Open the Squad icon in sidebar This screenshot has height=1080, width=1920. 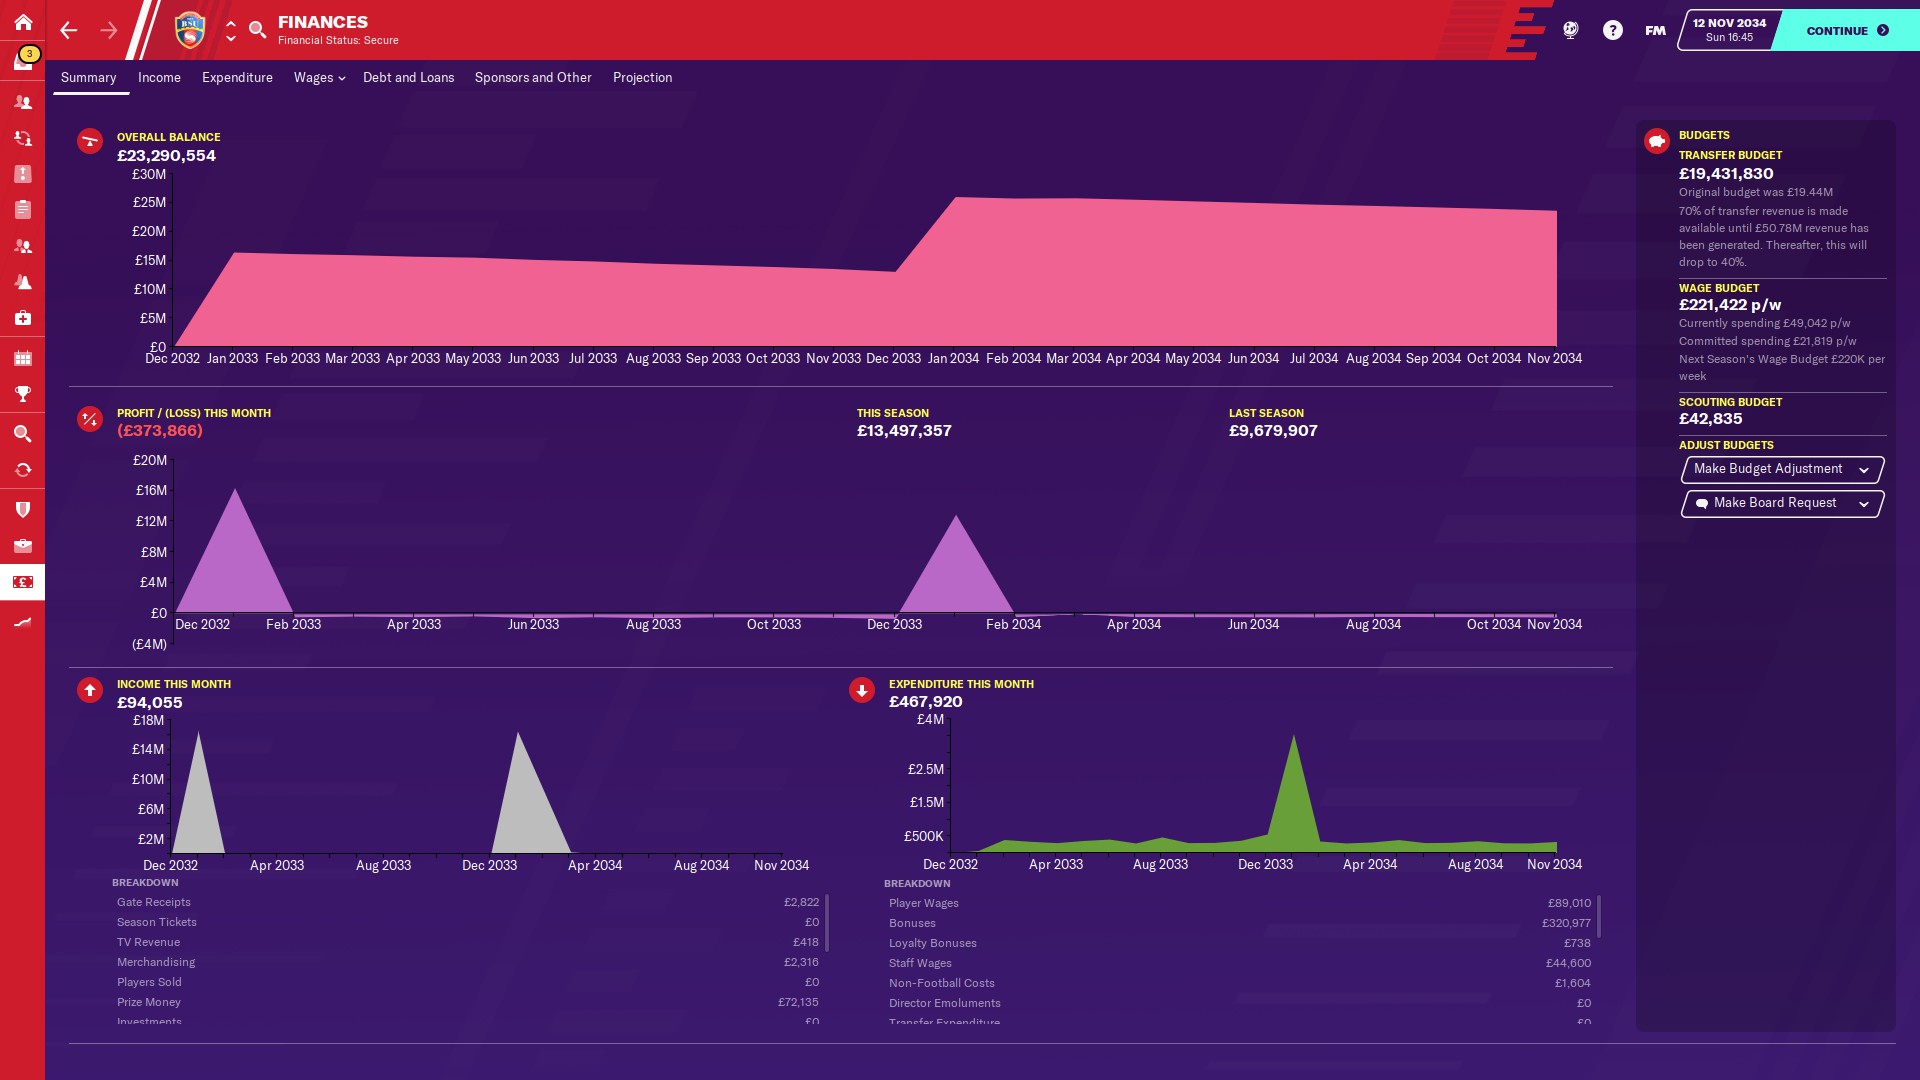[x=23, y=102]
